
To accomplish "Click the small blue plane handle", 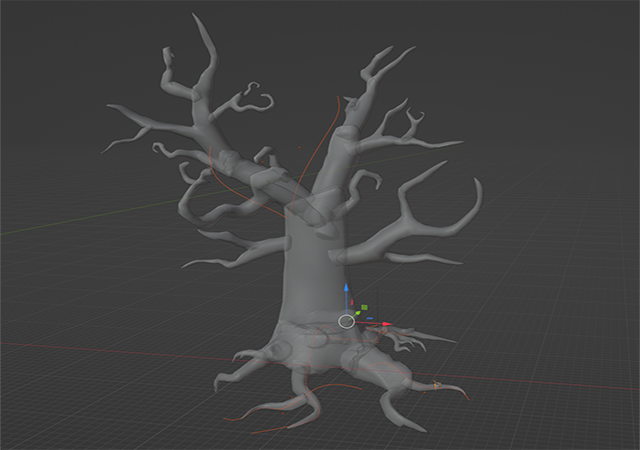I will point(370,319).
